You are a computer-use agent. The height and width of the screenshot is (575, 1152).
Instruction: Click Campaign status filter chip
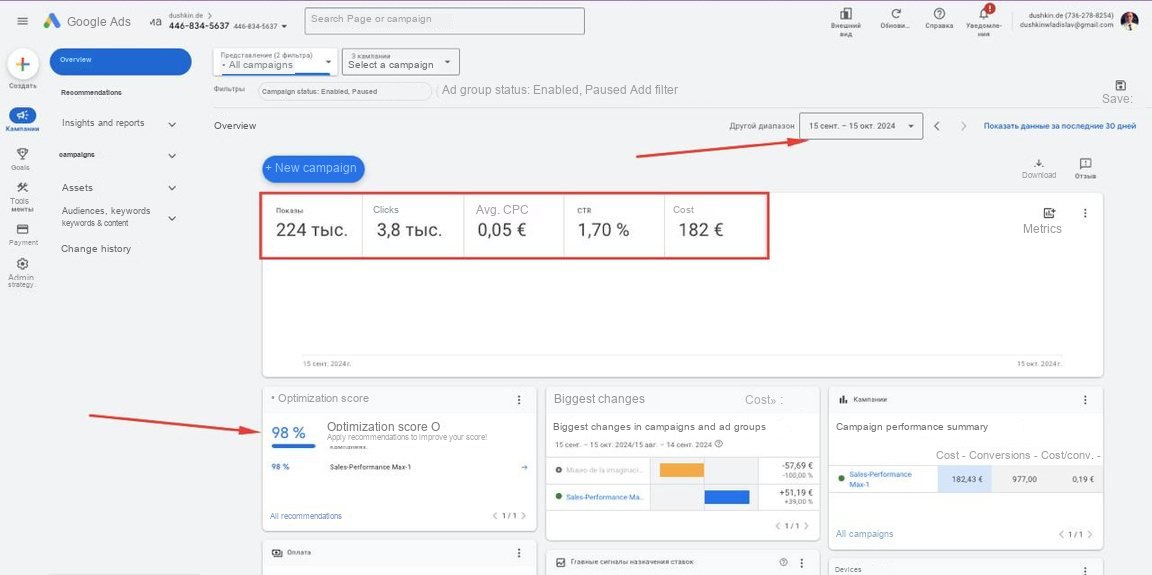point(345,91)
